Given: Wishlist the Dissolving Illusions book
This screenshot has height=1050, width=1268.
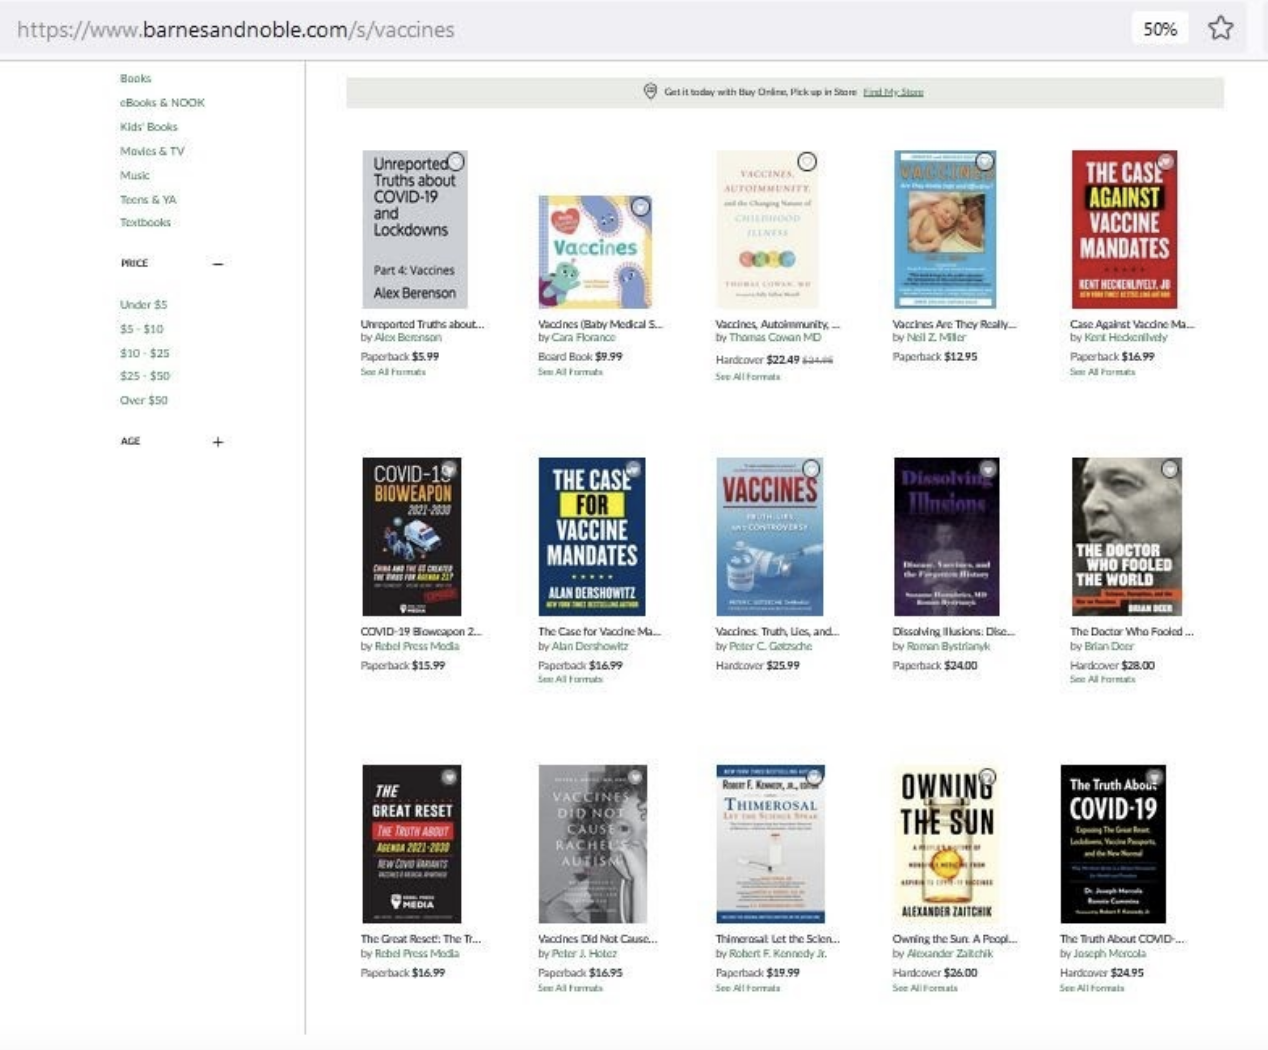Looking at the screenshot, I should pos(988,468).
